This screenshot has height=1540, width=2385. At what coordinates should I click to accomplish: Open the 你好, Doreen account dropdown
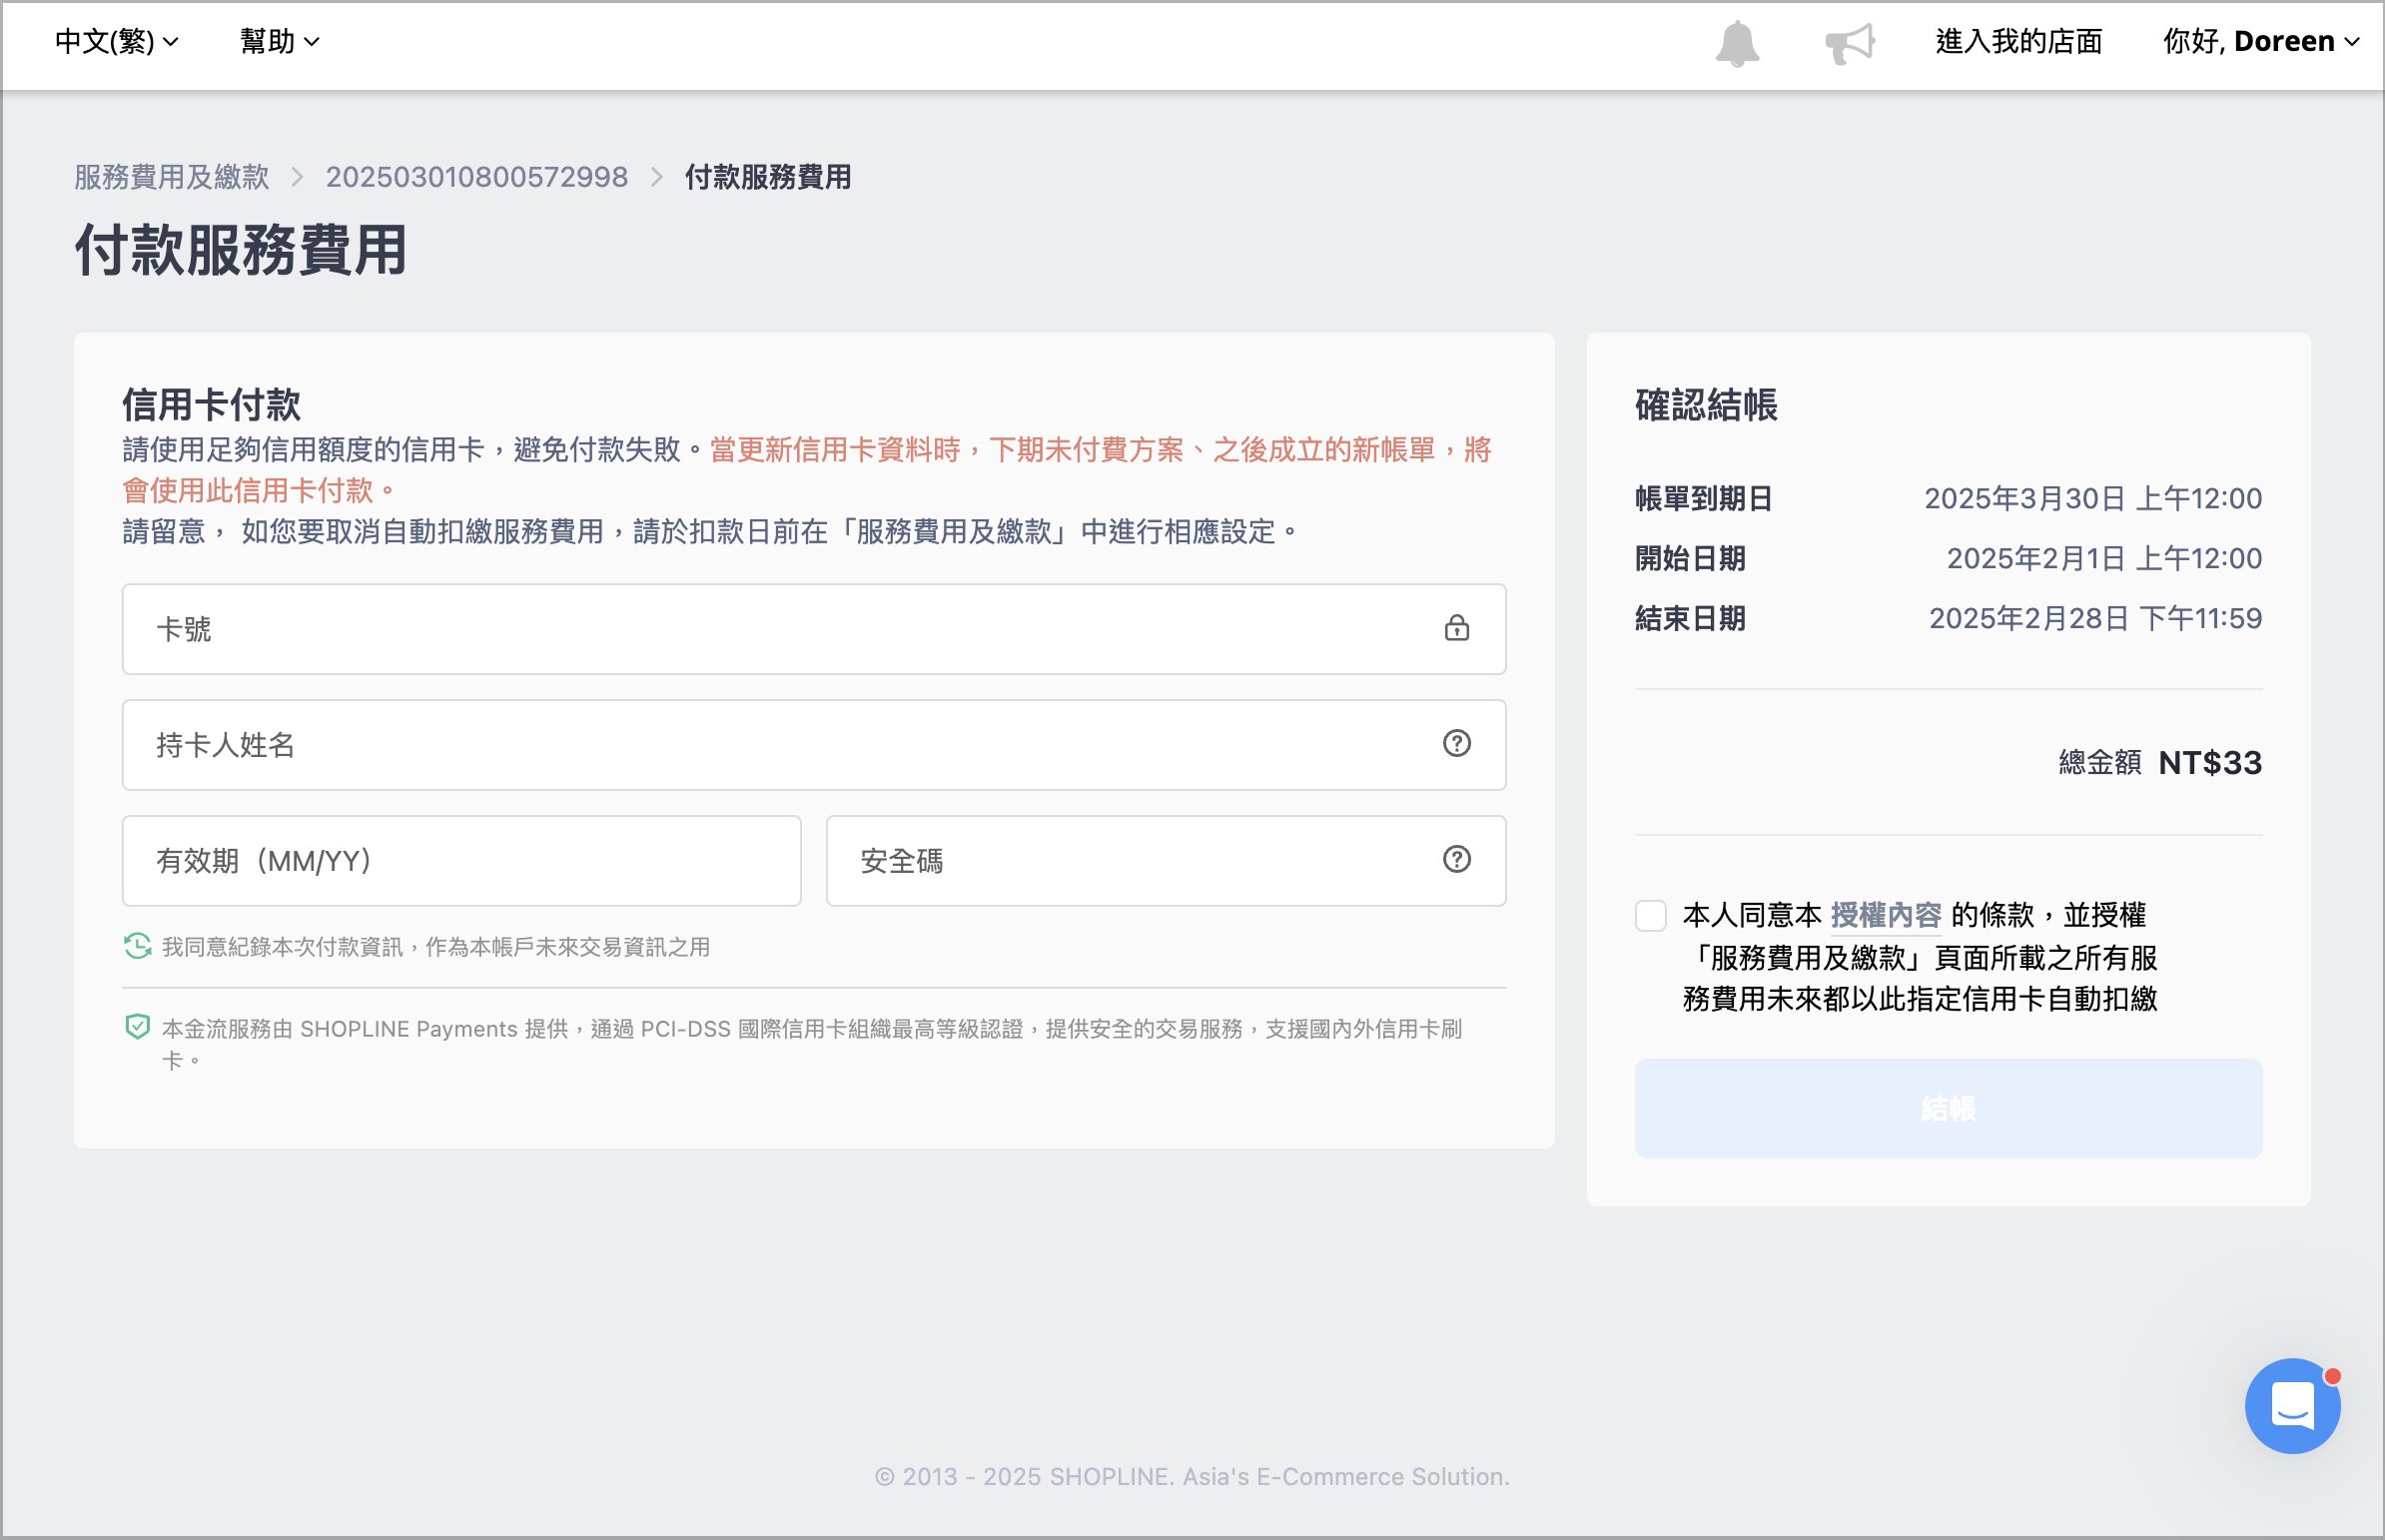[x=2261, y=41]
